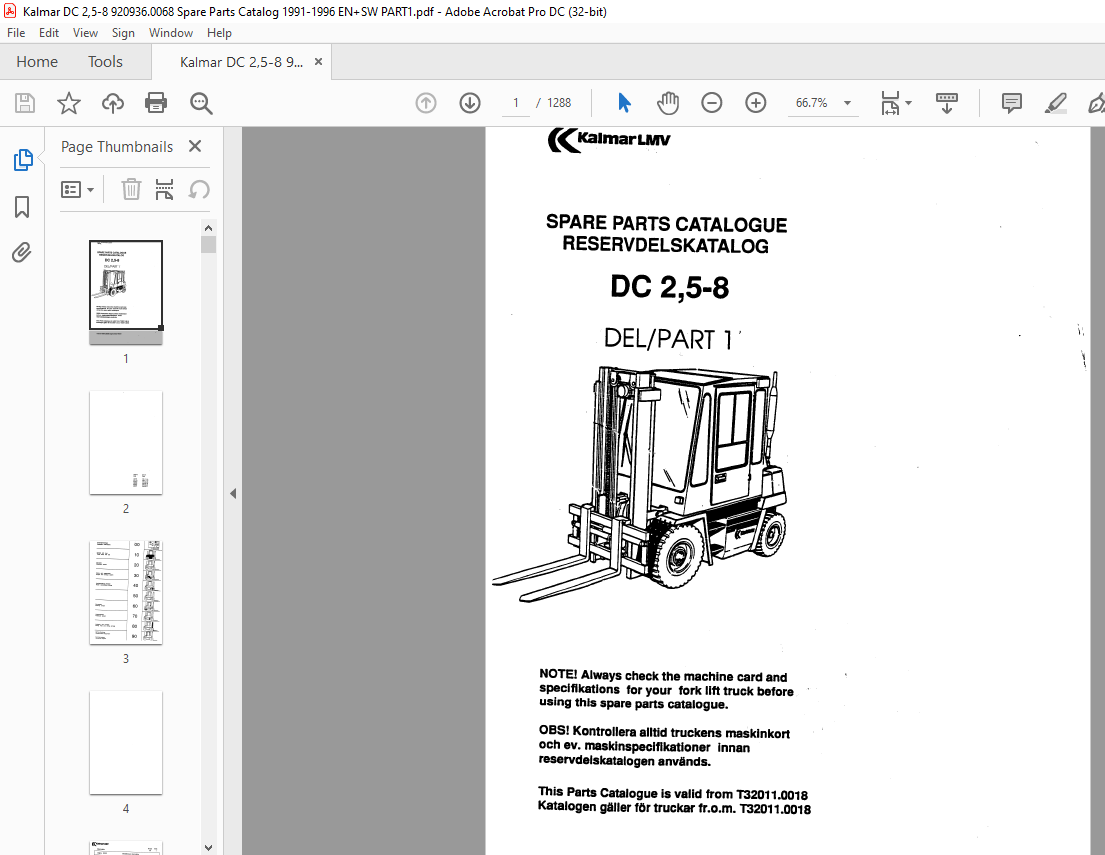Click the 'SPARE PARTS CATALOGUE' heading
This screenshot has width=1105, height=855.
667,223
